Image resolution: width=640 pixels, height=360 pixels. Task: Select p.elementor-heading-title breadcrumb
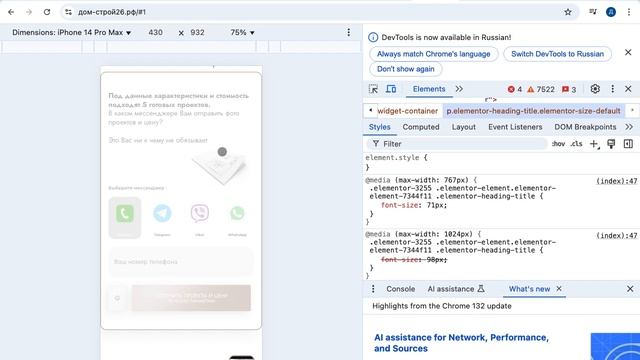[533, 111]
